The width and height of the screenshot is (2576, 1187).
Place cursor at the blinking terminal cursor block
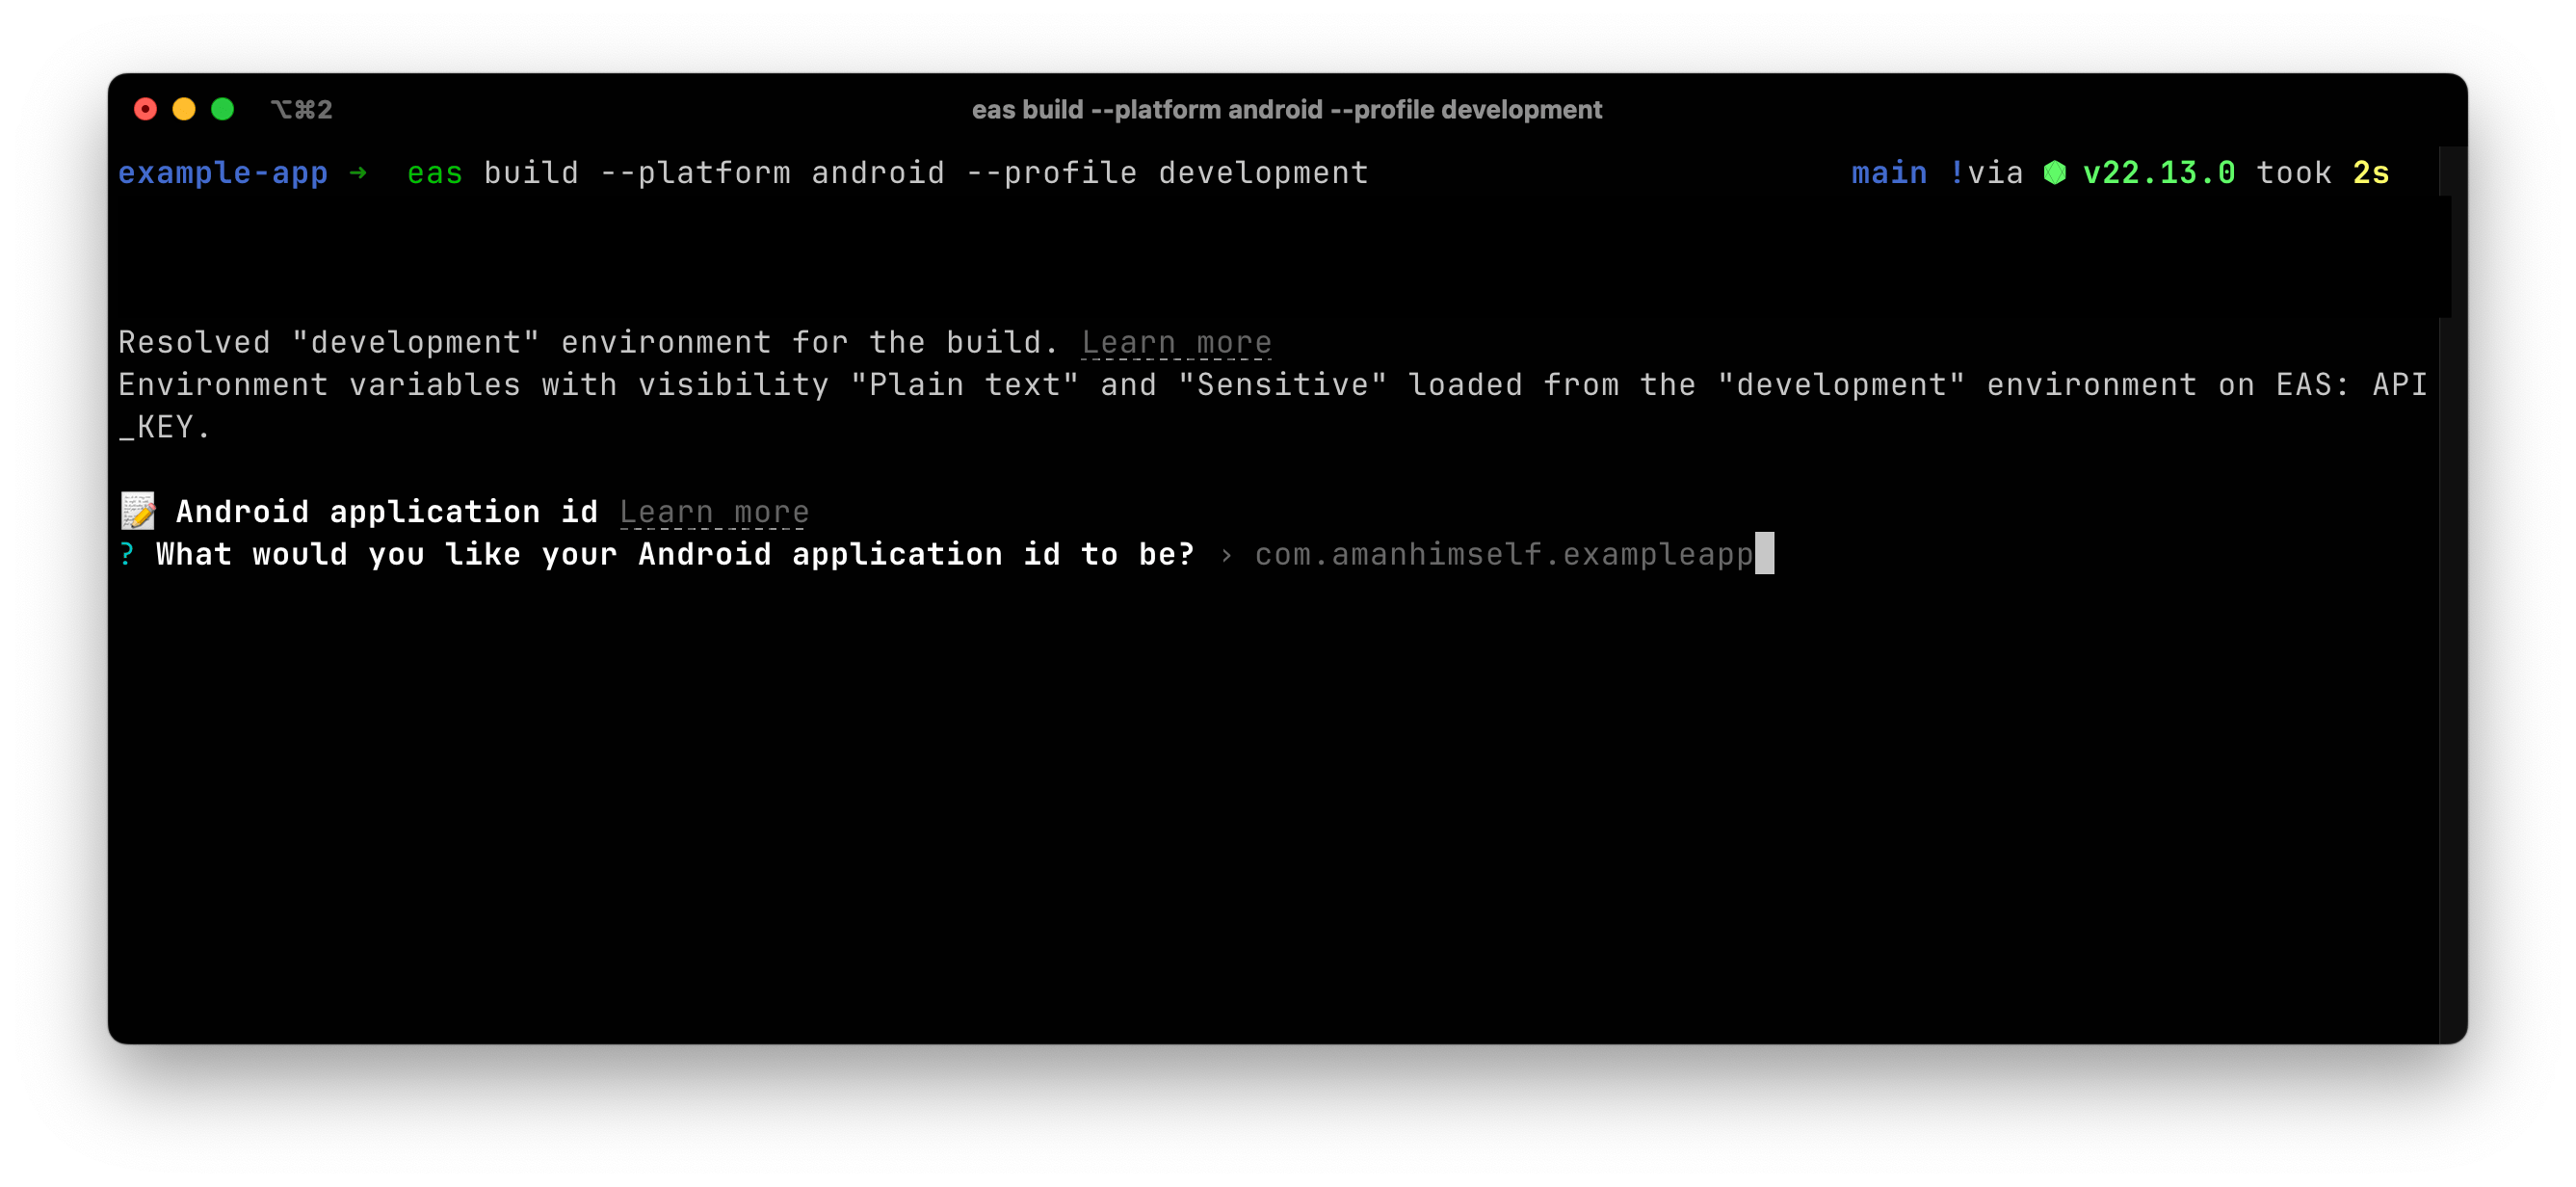pos(1763,555)
